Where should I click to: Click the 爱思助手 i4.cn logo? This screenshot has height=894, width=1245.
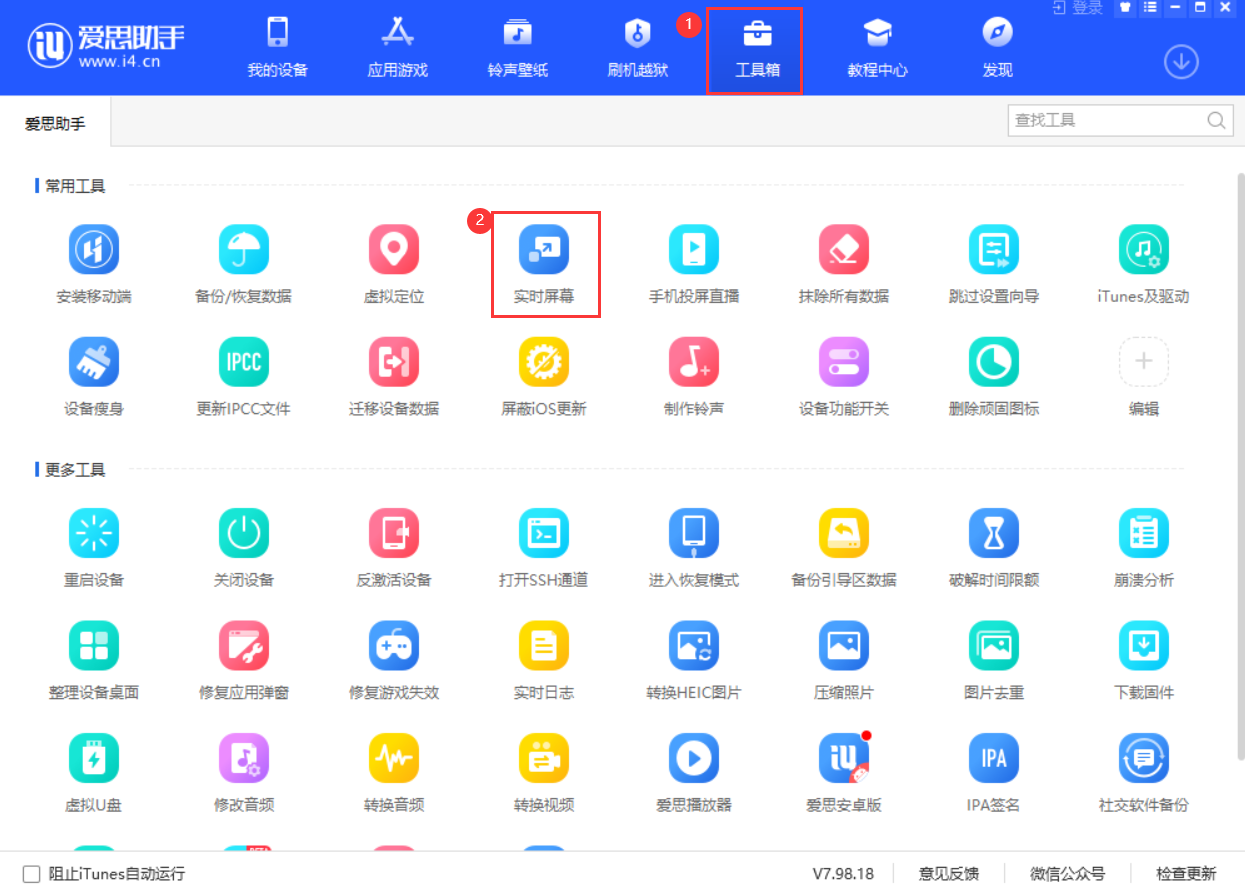pos(105,47)
